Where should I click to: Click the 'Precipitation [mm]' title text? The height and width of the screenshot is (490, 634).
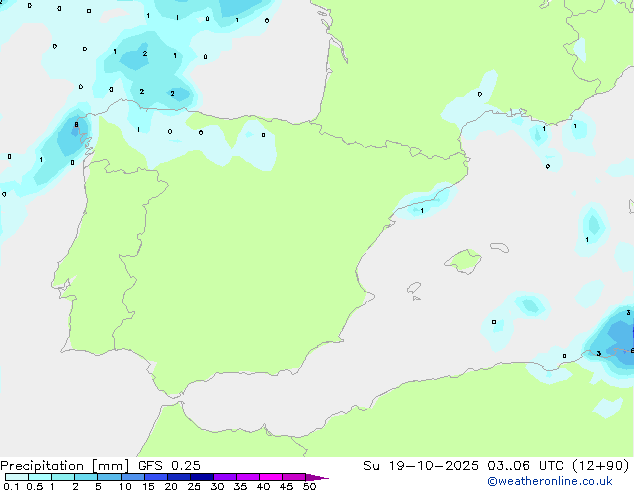[65, 466]
